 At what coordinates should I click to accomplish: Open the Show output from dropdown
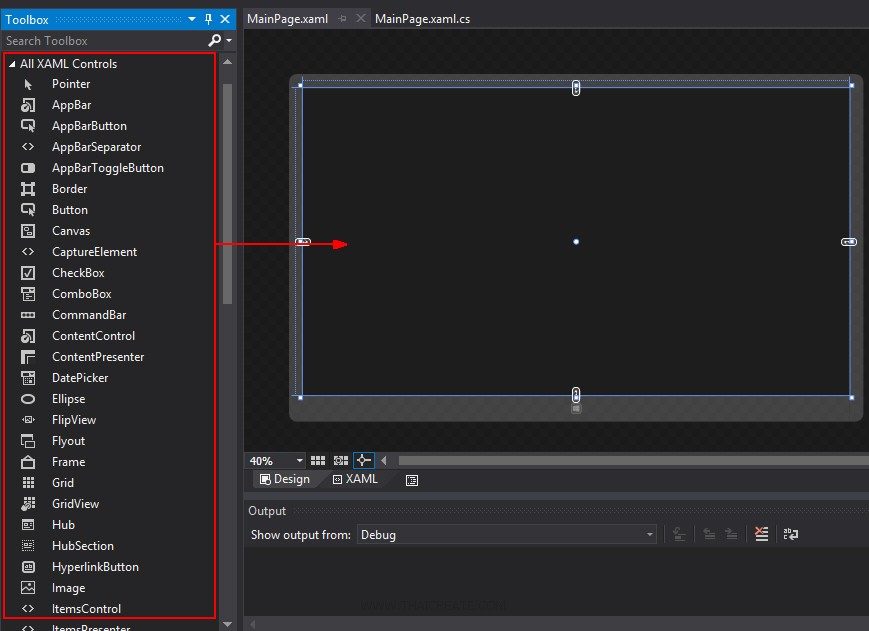pos(649,535)
